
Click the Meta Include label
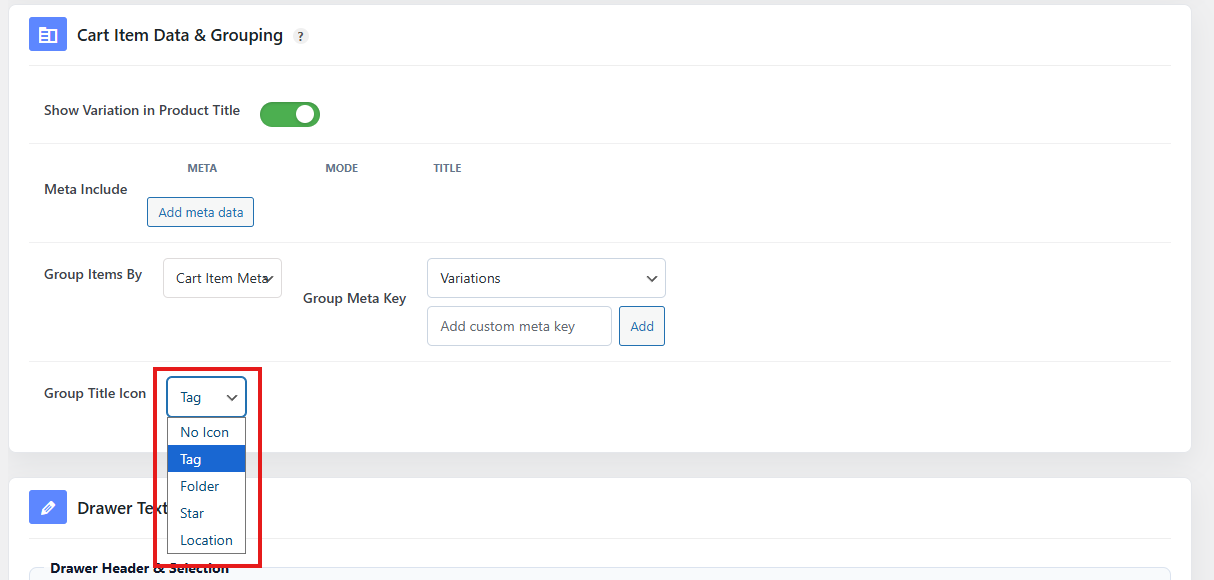[86, 189]
